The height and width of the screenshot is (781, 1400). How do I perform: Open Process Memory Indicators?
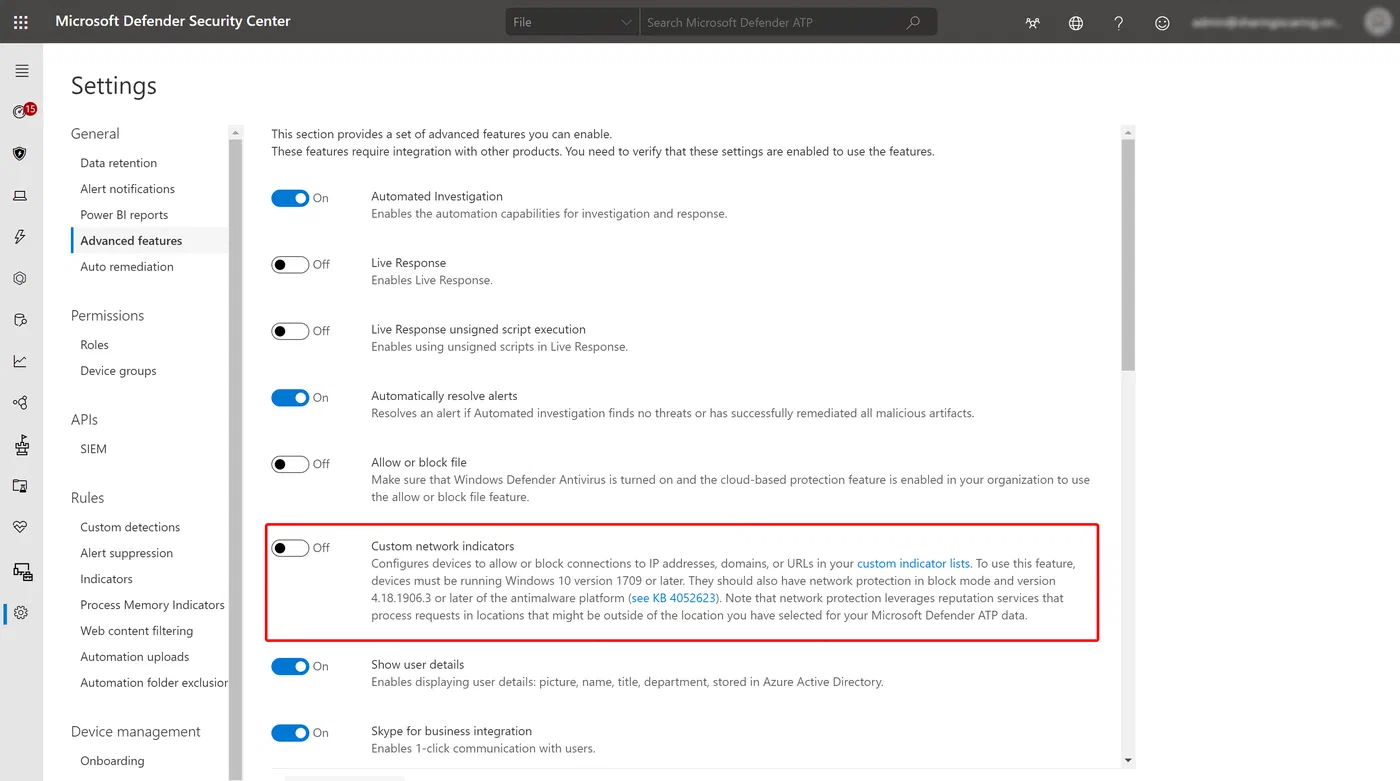click(152, 605)
